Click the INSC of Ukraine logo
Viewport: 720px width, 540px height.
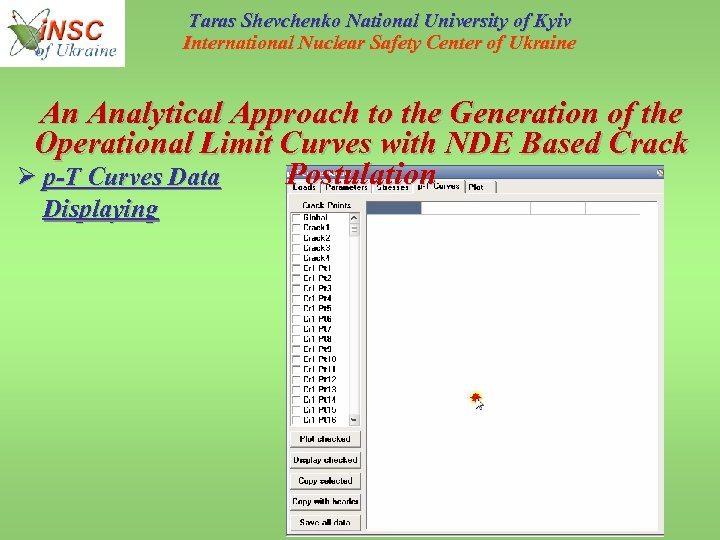point(62,33)
